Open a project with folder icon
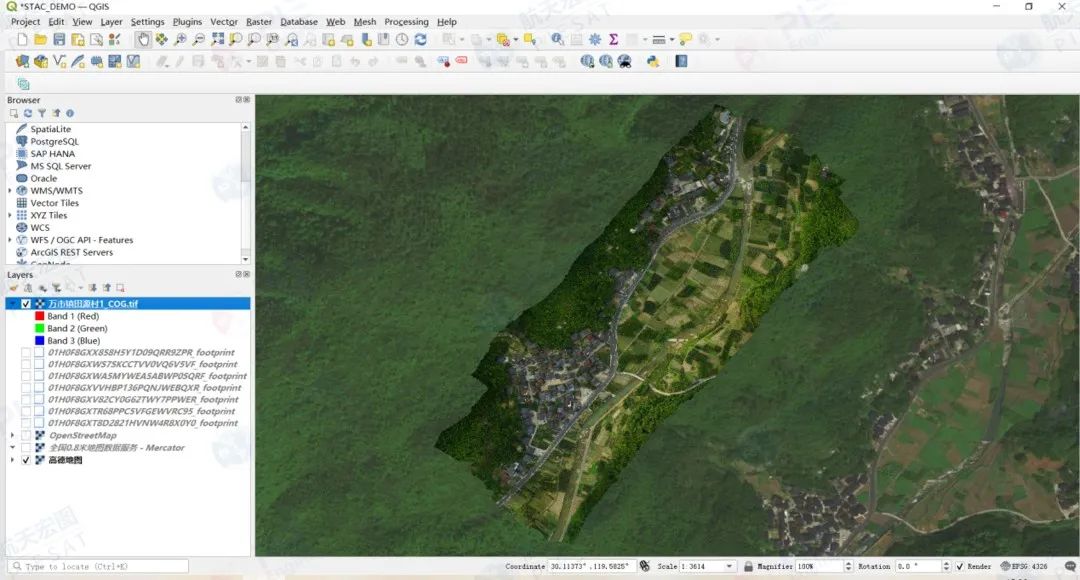This screenshot has height=580, width=1080. (41, 40)
